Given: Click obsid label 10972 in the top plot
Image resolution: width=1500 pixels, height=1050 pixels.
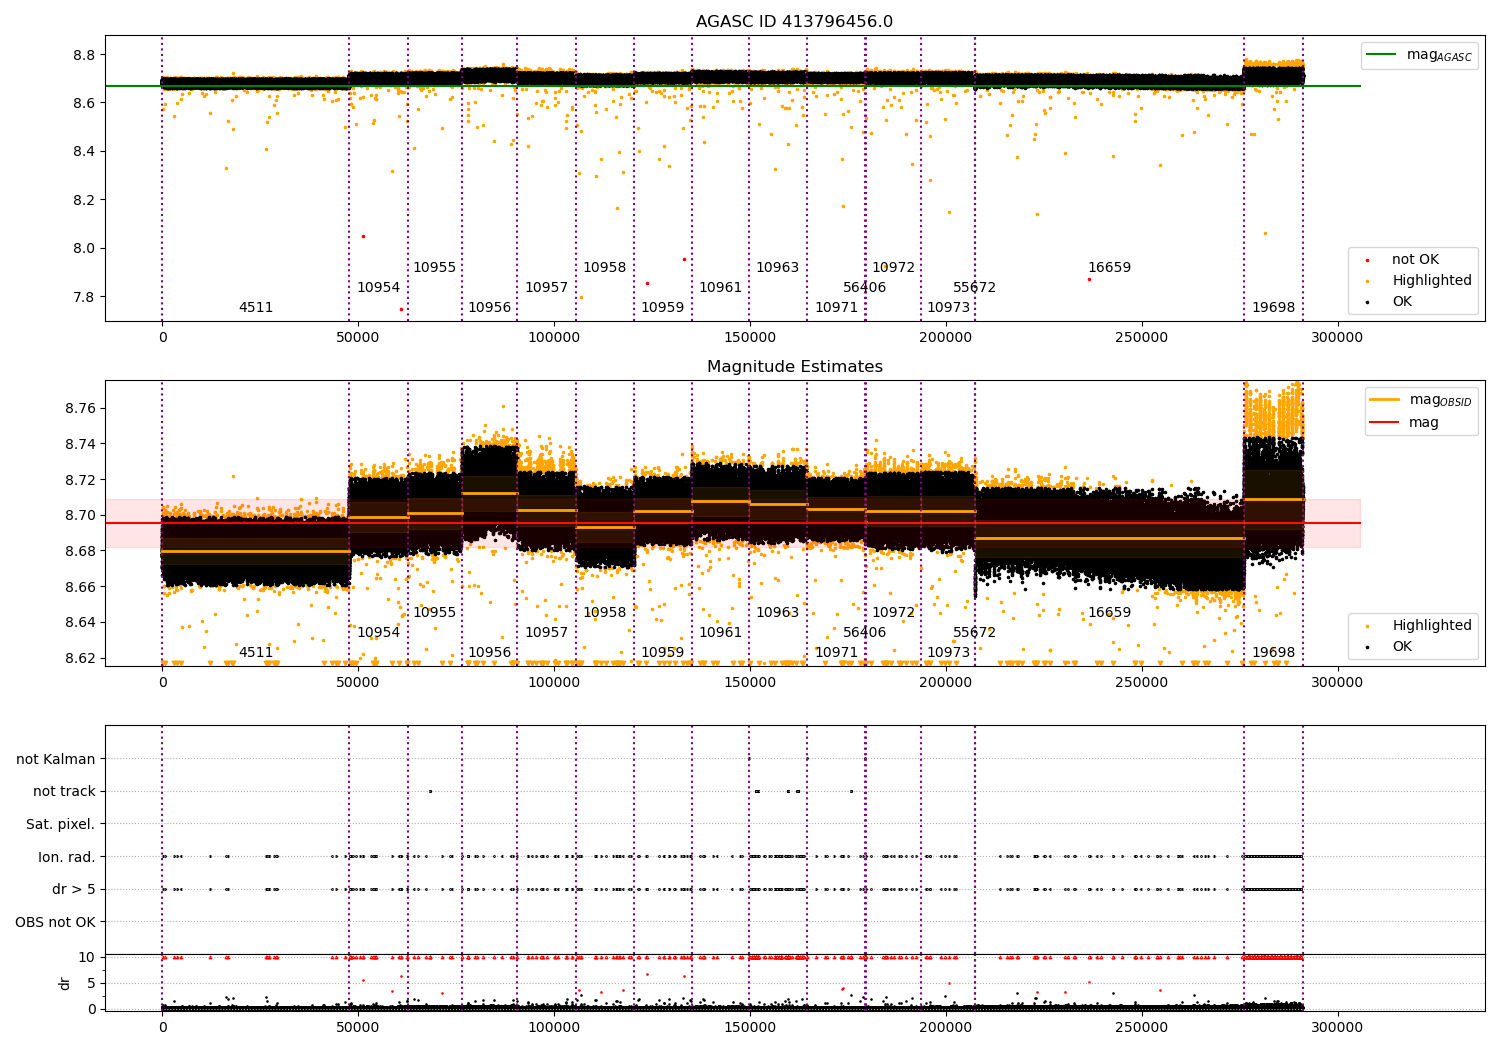Looking at the screenshot, I should pos(893,268).
